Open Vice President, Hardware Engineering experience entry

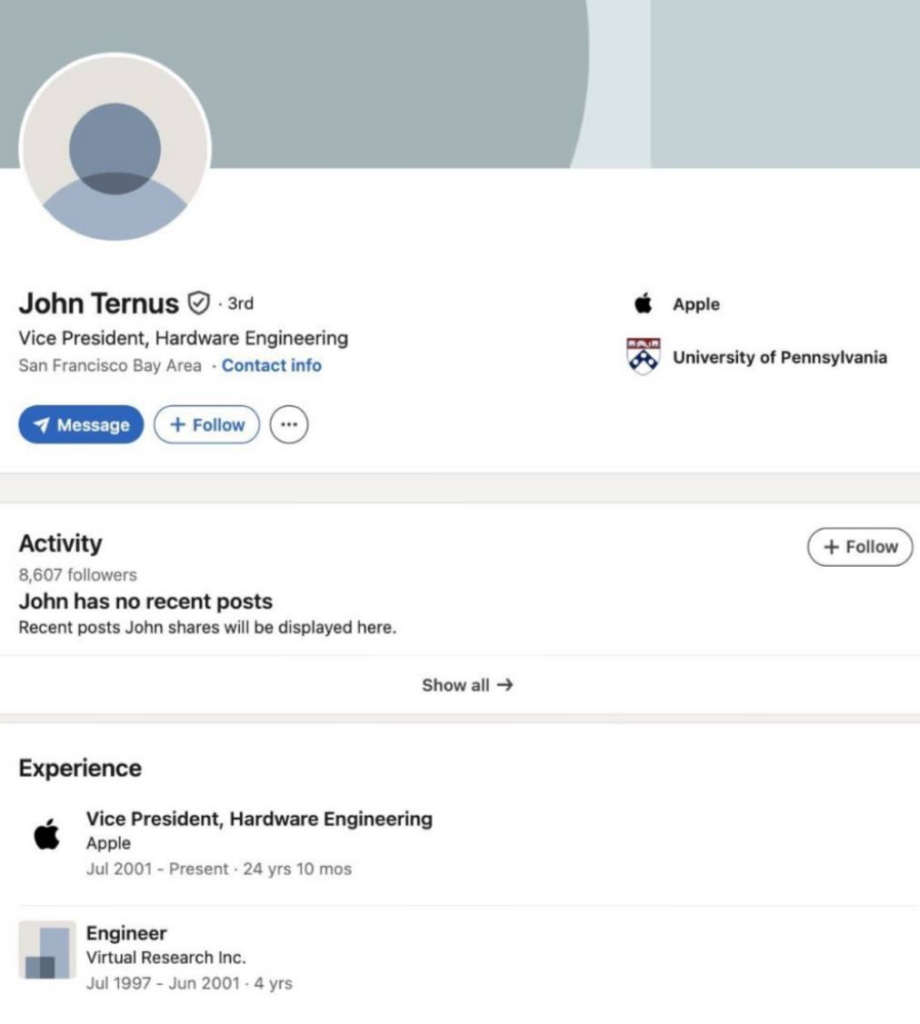259,819
